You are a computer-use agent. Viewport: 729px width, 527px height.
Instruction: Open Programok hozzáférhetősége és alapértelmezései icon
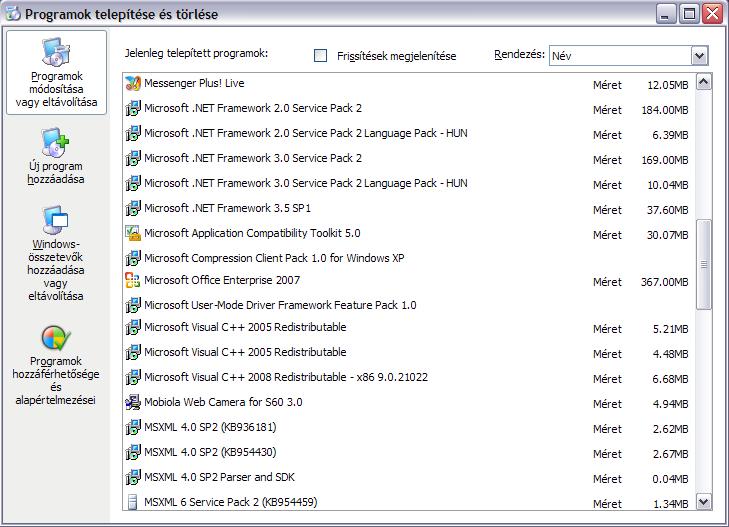pyautogui.click(x=56, y=337)
